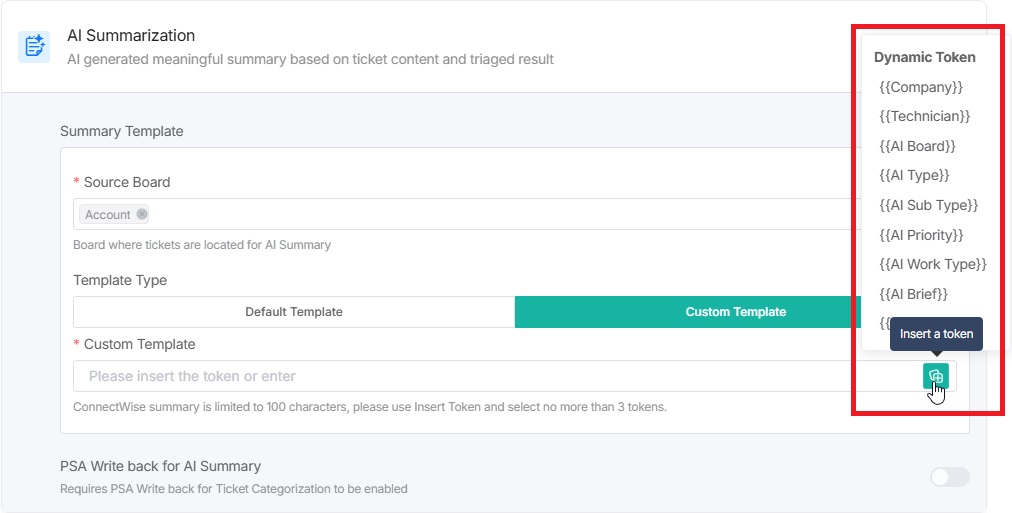The height and width of the screenshot is (513, 1012).
Task: Click the Dynamic Token list header
Action: [925, 57]
